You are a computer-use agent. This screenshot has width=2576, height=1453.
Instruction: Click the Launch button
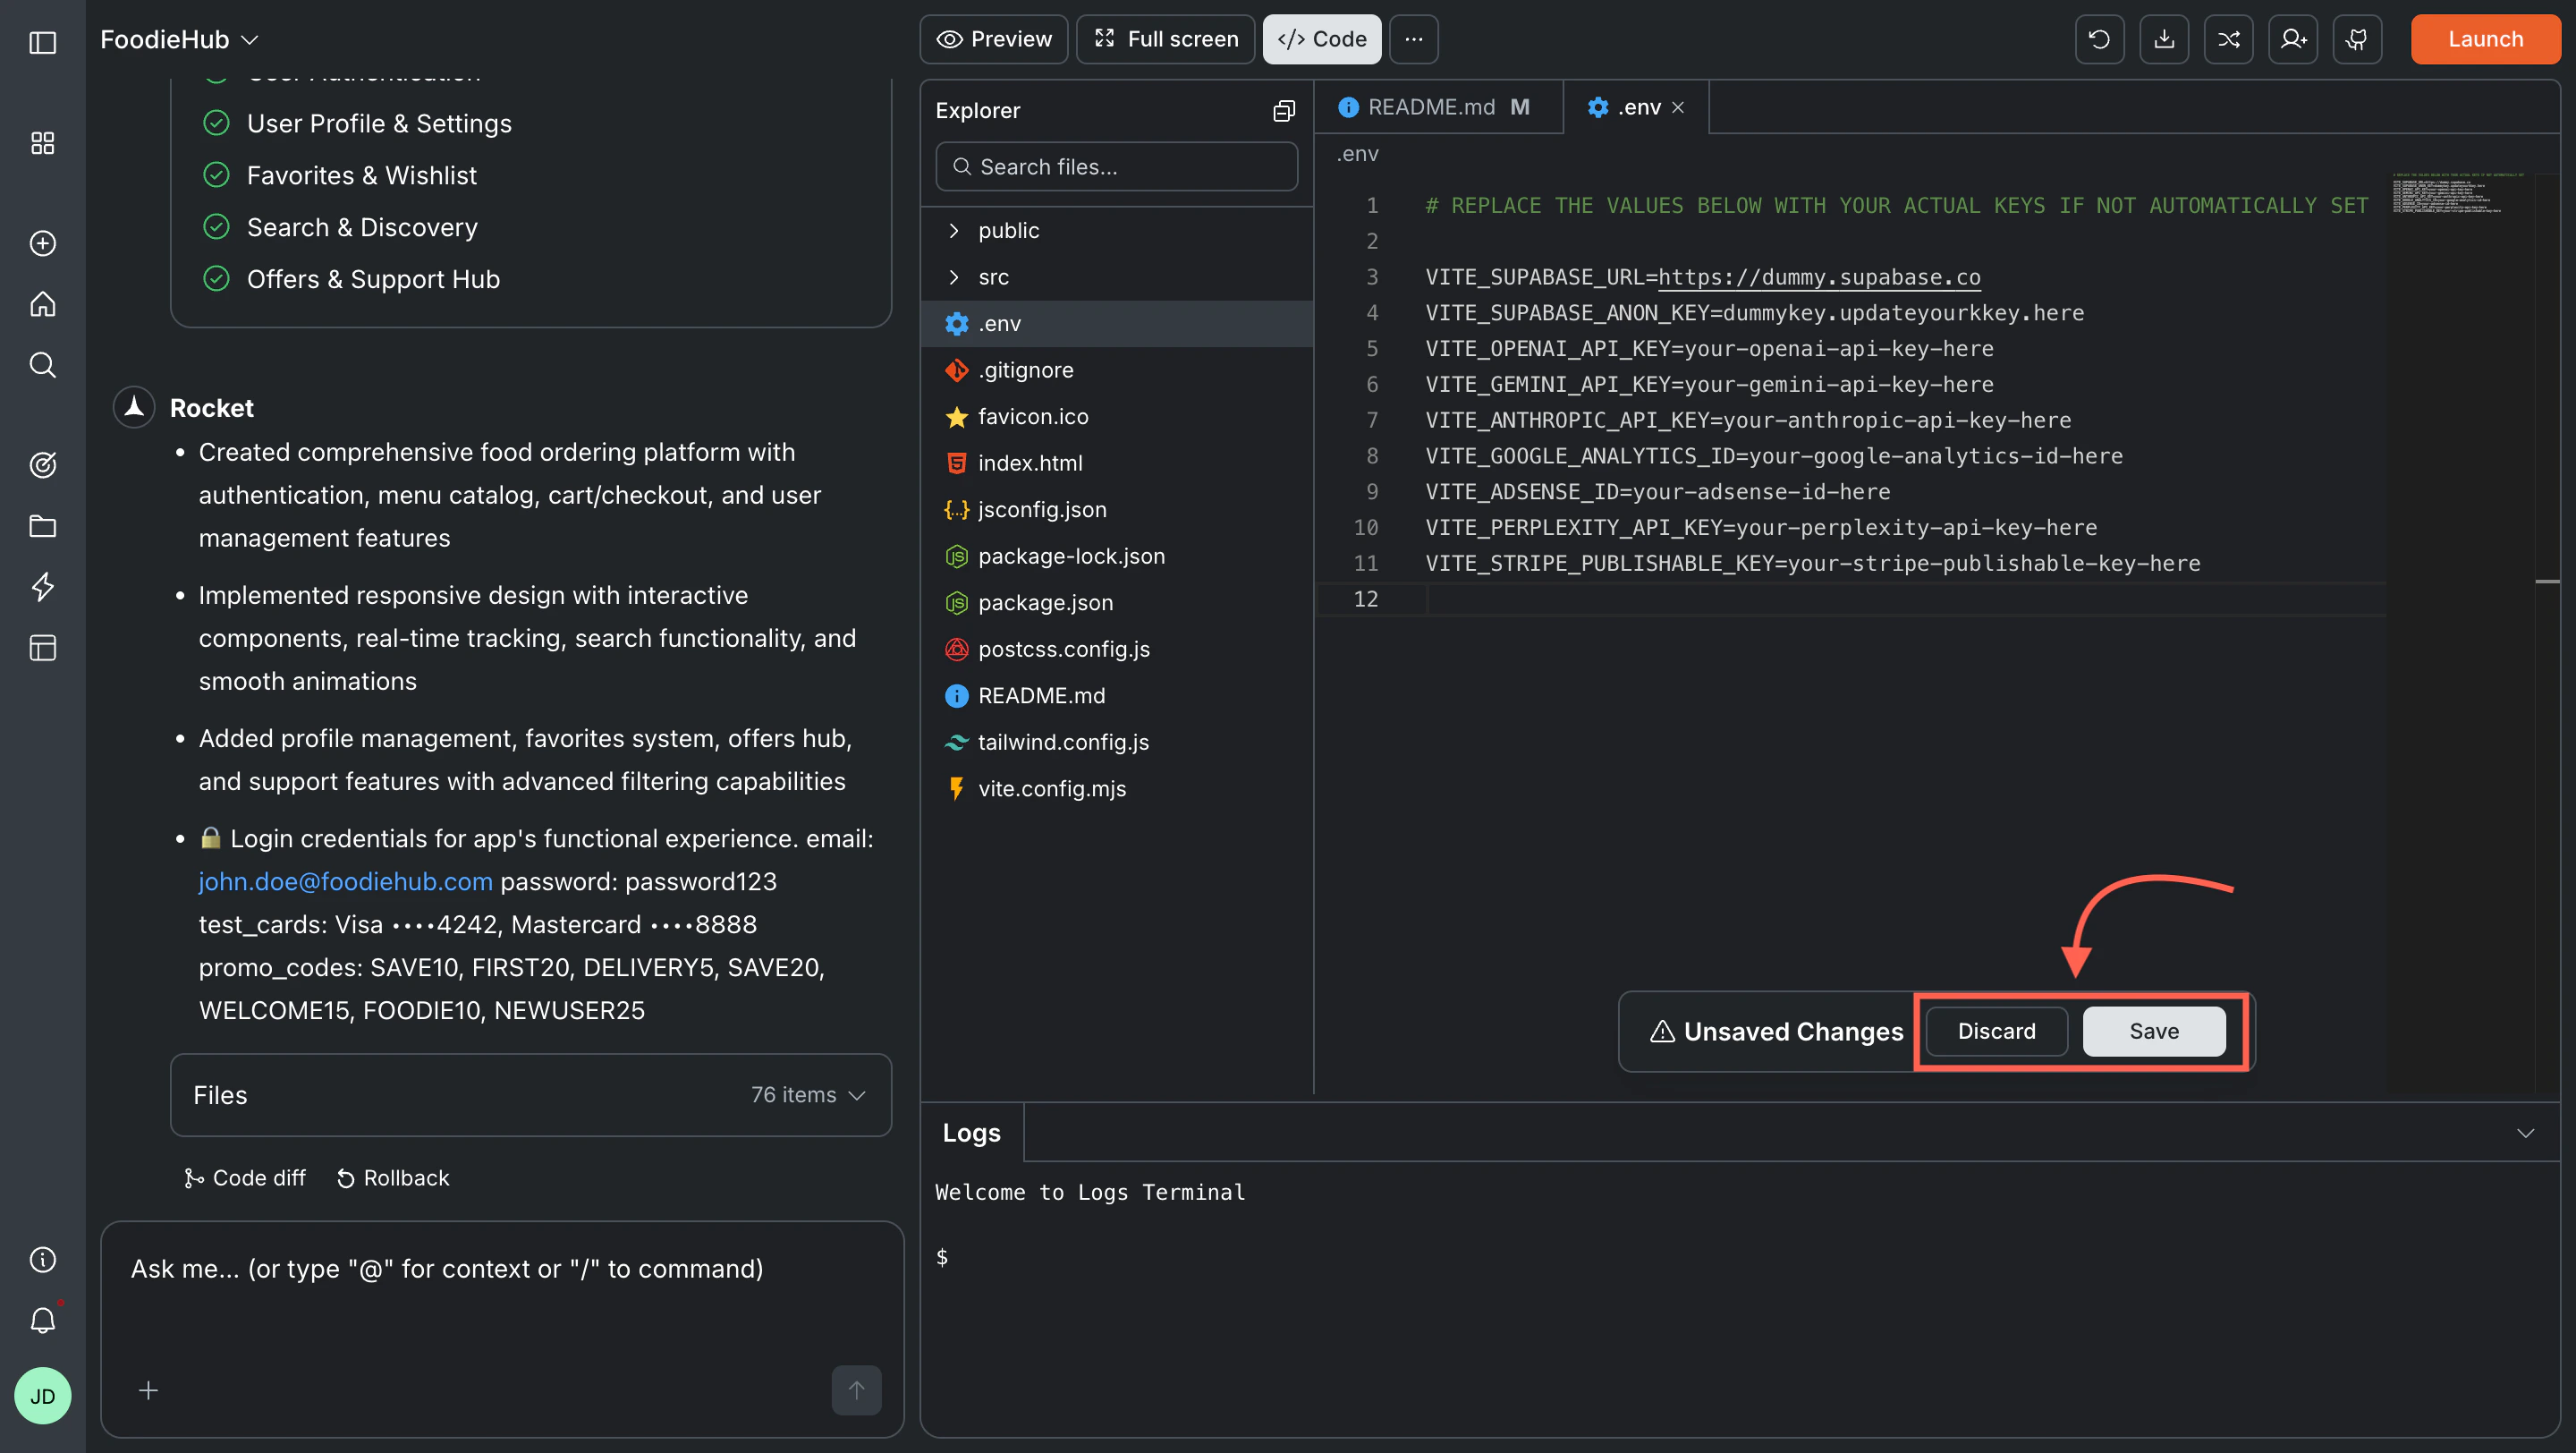pyautogui.click(x=2485, y=39)
